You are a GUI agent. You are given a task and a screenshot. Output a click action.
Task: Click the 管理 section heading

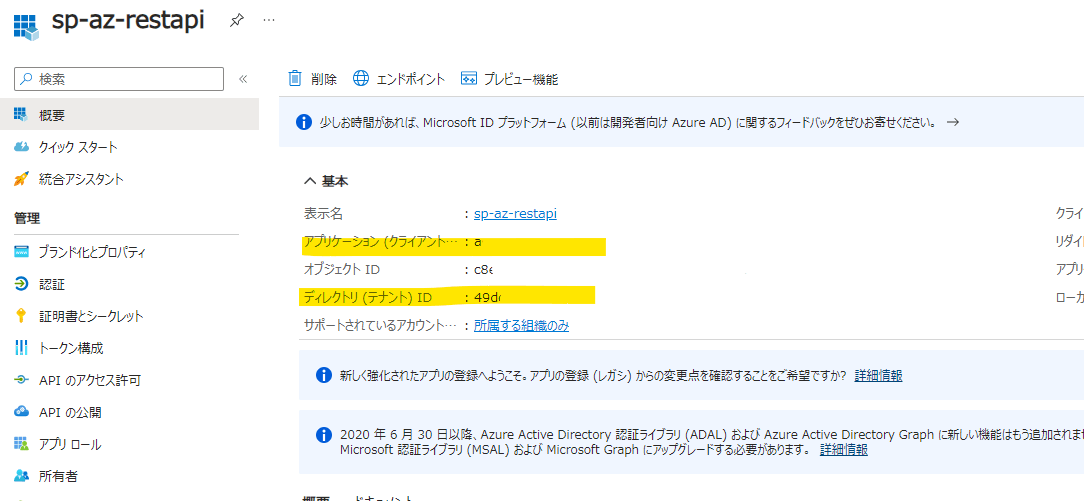tap(27, 218)
